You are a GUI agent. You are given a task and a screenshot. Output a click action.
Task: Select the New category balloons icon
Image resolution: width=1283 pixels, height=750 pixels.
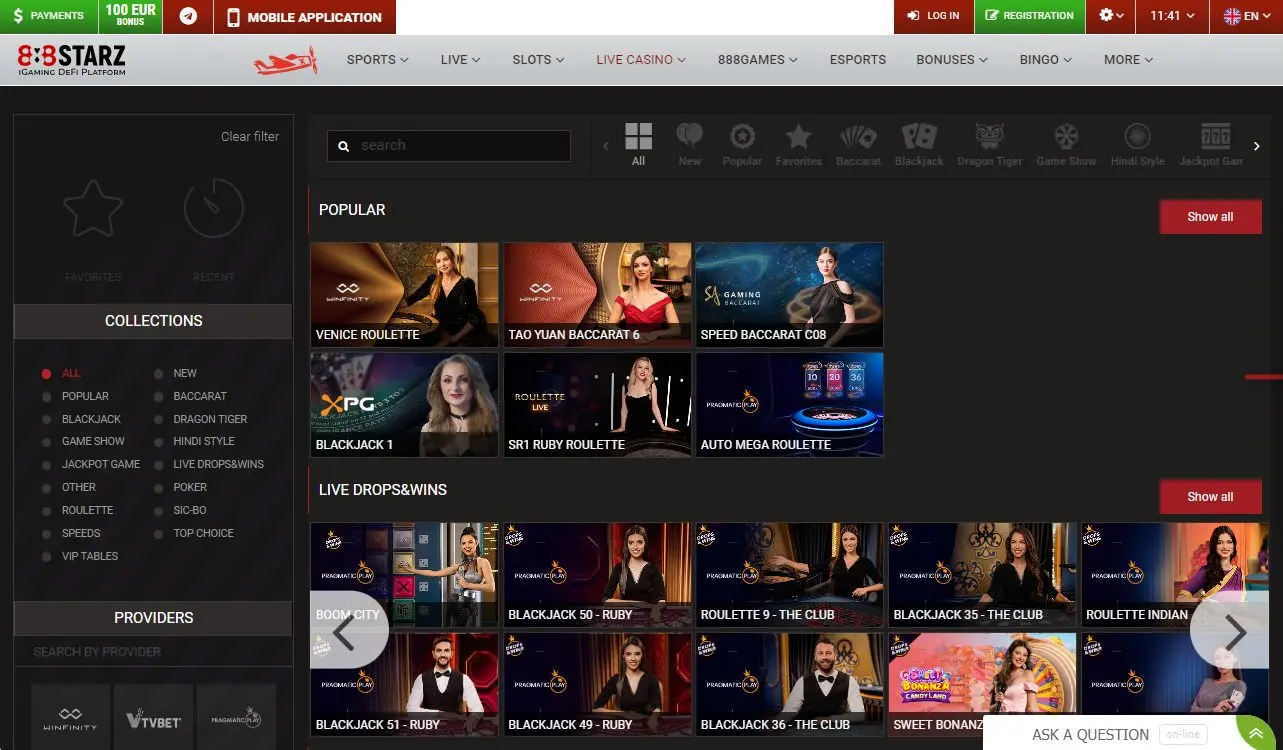[690, 144]
